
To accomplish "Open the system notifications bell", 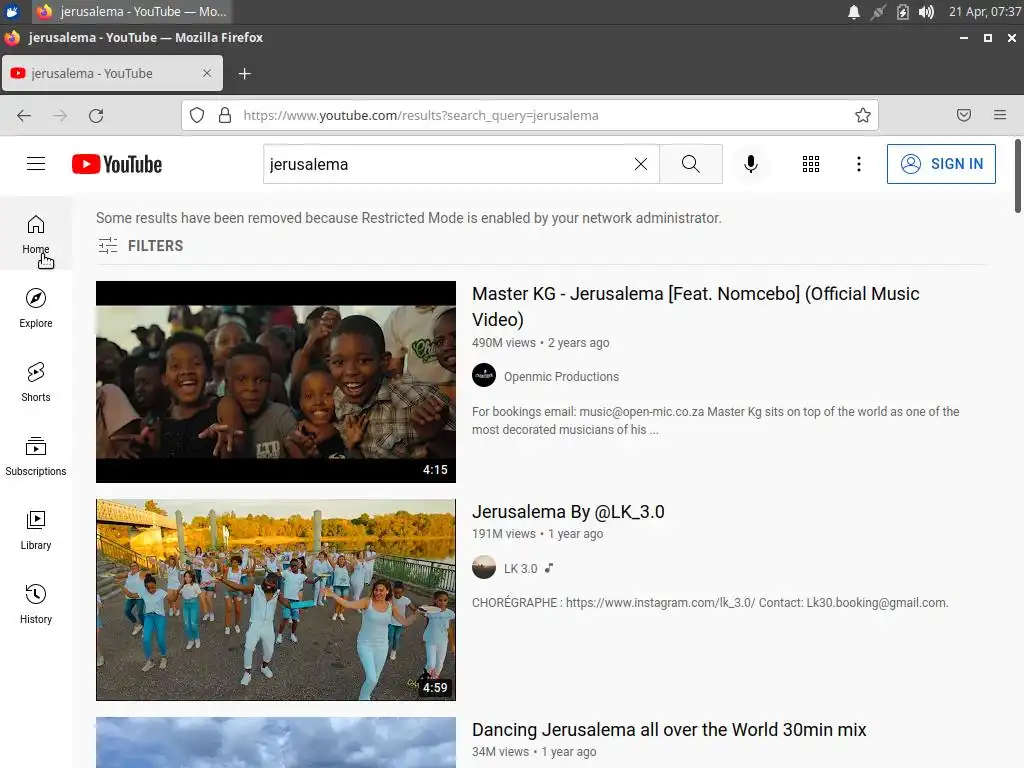I will (x=854, y=12).
